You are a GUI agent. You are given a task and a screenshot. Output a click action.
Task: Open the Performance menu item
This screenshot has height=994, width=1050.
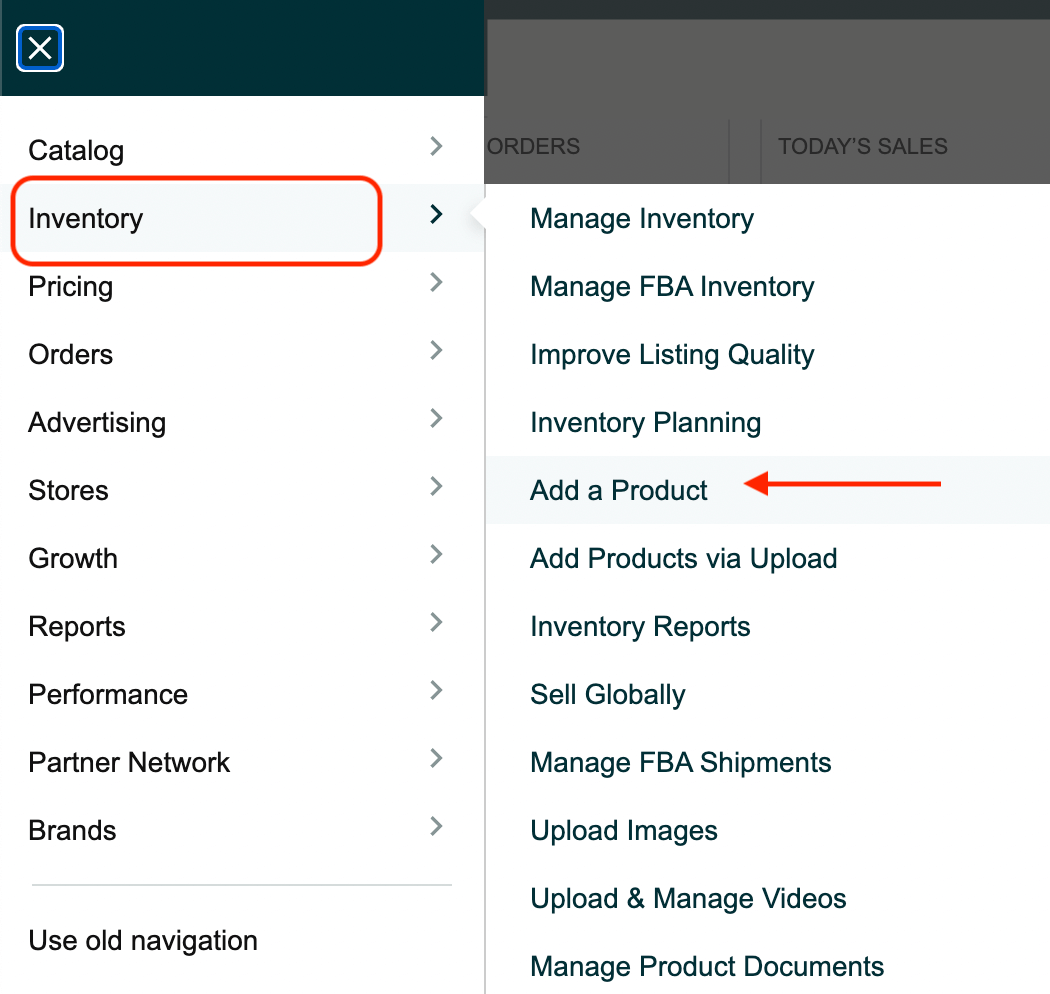coord(108,695)
